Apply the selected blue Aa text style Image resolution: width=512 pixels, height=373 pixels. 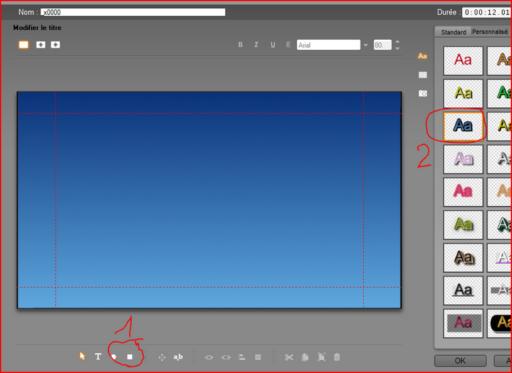point(463,126)
